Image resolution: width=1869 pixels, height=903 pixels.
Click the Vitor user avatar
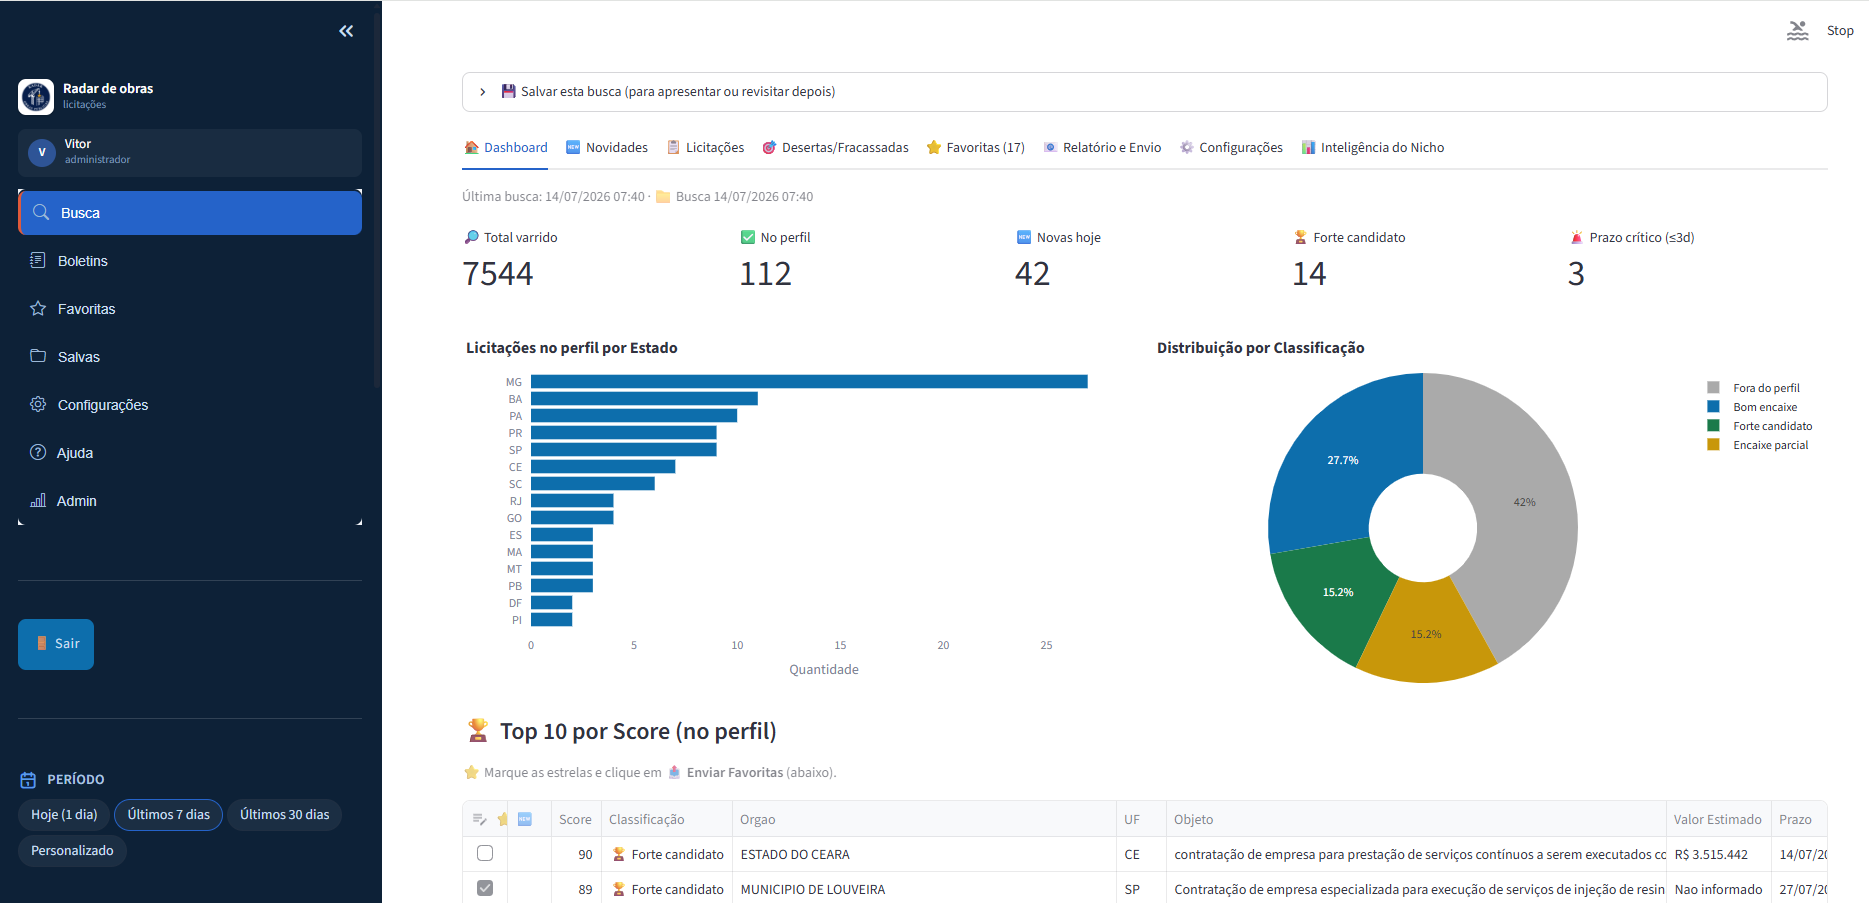coord(42,152)
